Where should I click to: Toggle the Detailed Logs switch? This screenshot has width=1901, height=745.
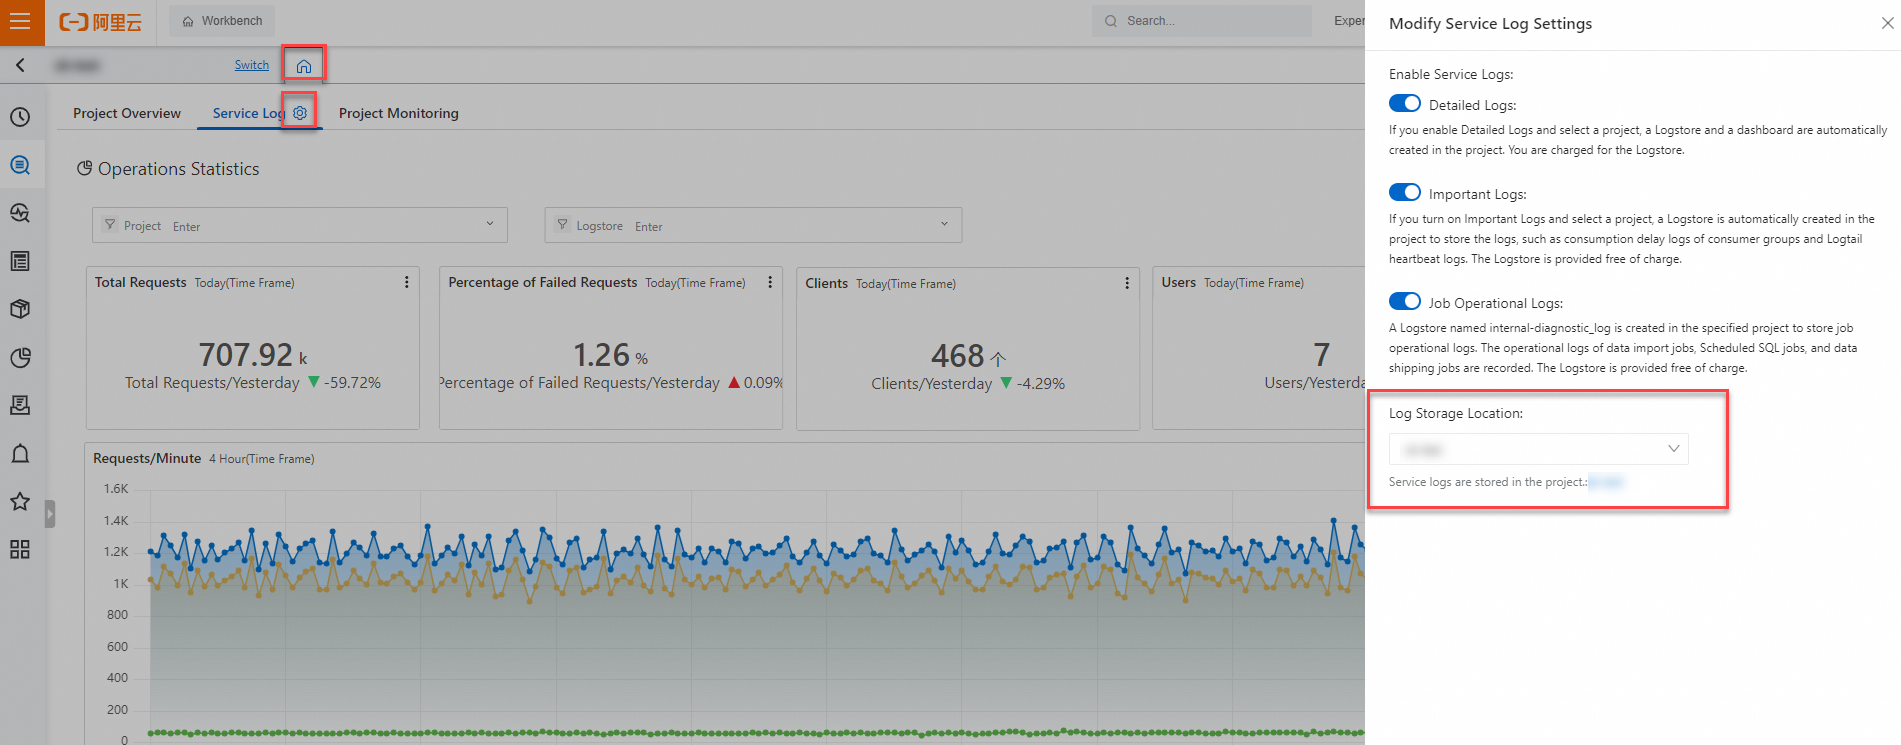(1405, 104)
